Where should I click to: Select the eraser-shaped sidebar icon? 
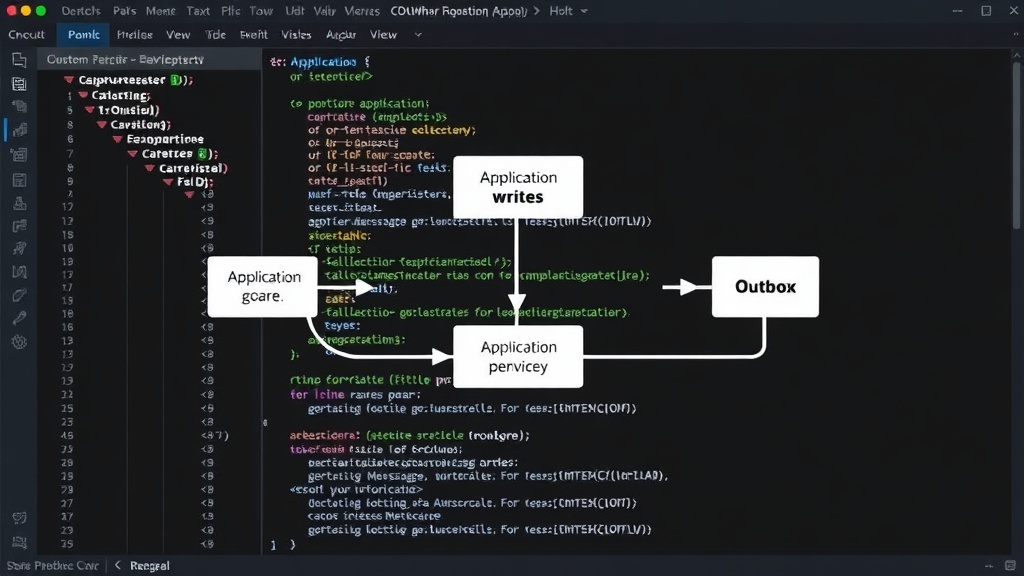pos(19,295)
